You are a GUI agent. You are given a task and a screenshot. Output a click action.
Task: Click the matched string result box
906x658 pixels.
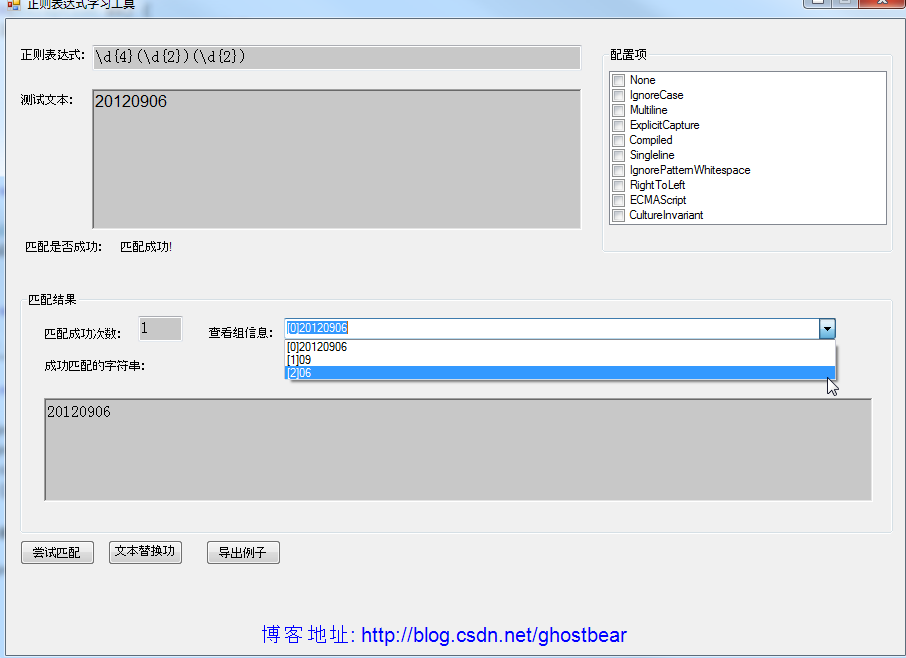tap(458, 449)
